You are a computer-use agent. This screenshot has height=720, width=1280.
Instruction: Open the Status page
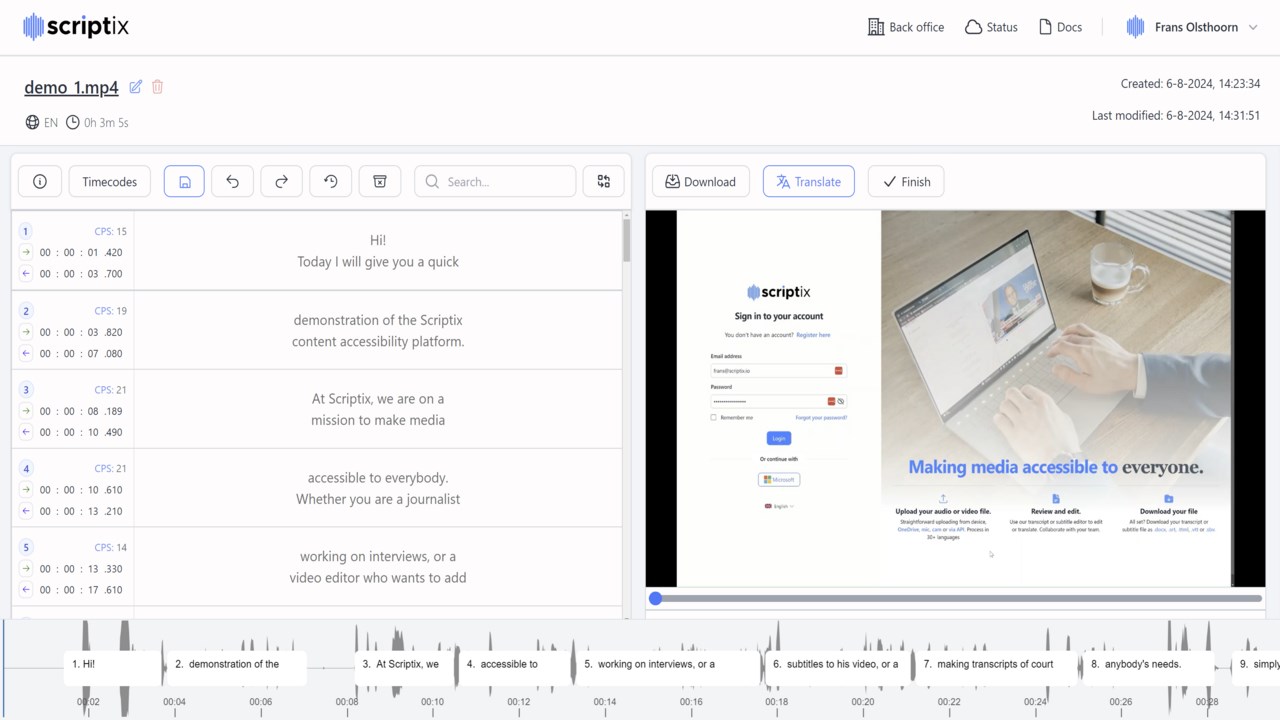click(991, 27)
